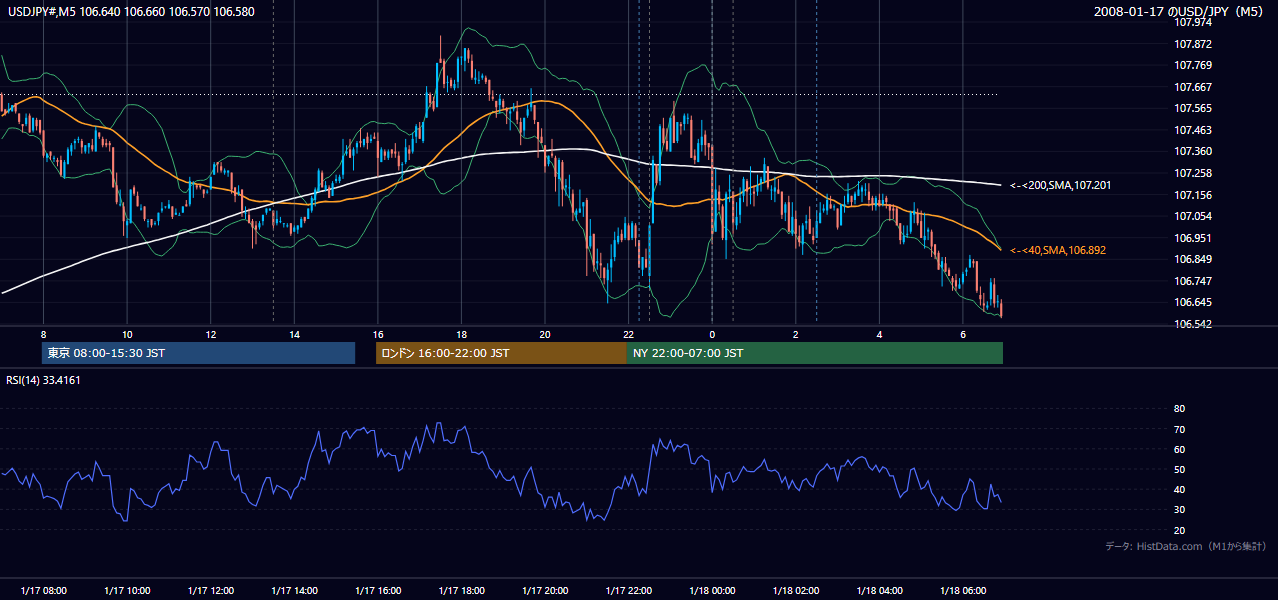Select the 1/17 16:00 time label
Screen dimensions: 1278x600
(378, 591)
